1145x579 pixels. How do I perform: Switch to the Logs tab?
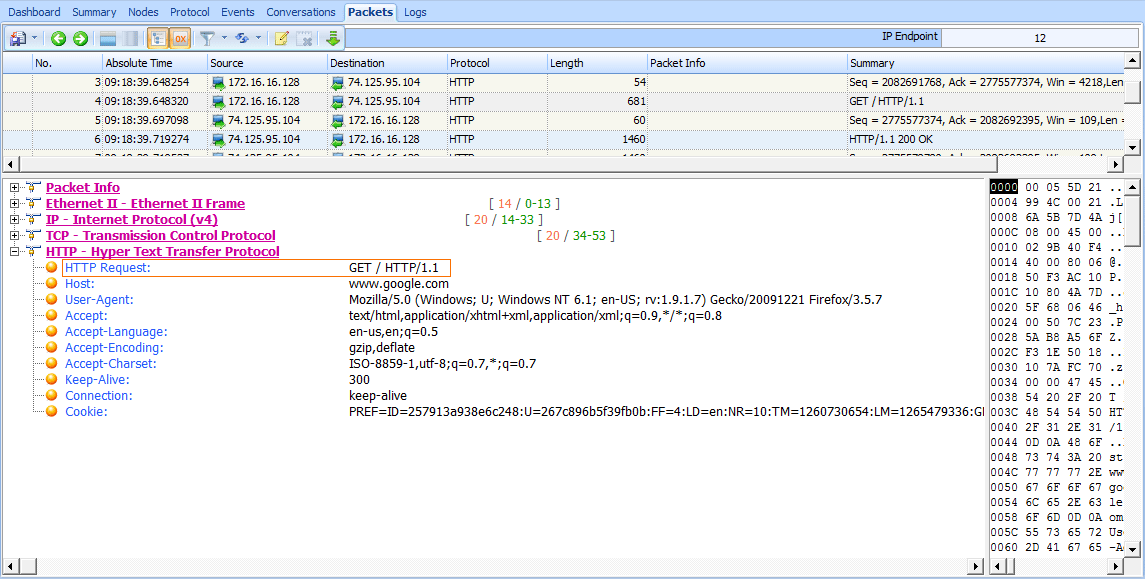click(x=415, y=12)
